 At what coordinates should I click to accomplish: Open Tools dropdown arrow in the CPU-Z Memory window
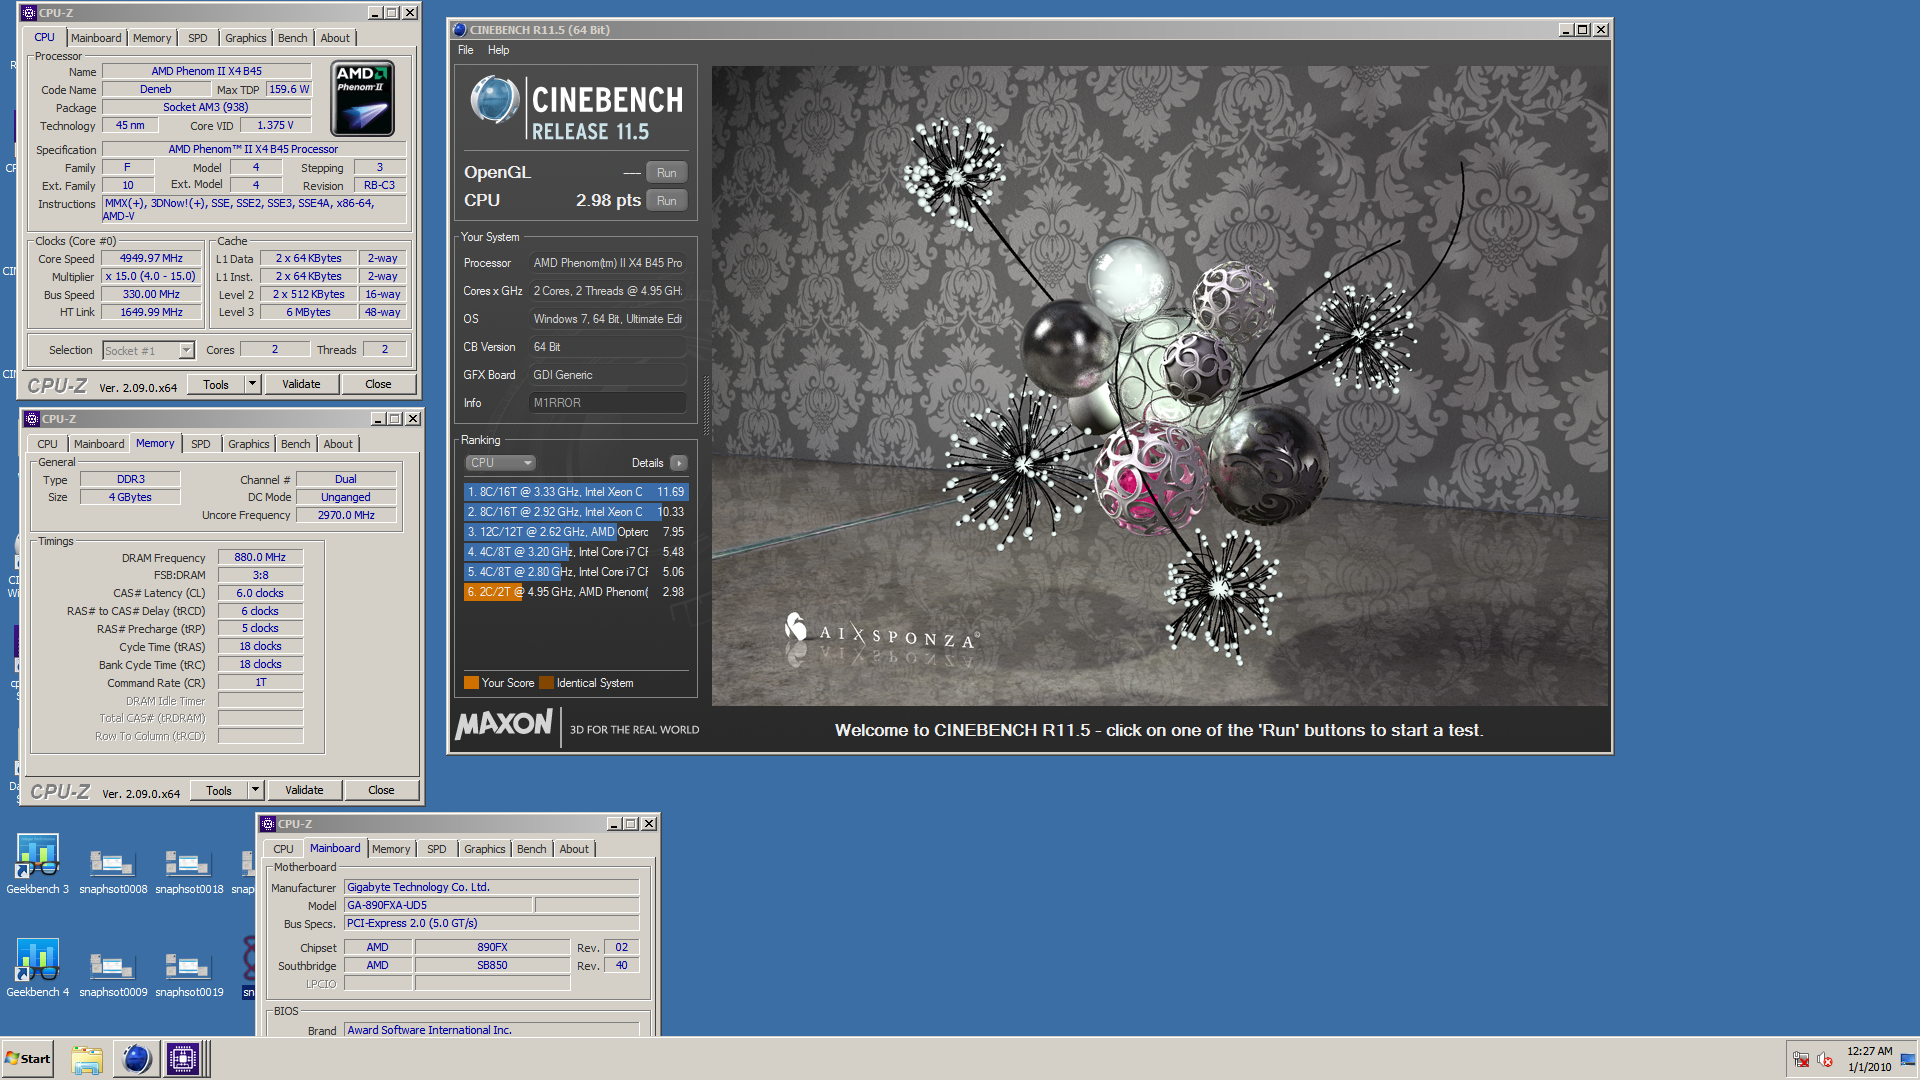coord(256,790)
